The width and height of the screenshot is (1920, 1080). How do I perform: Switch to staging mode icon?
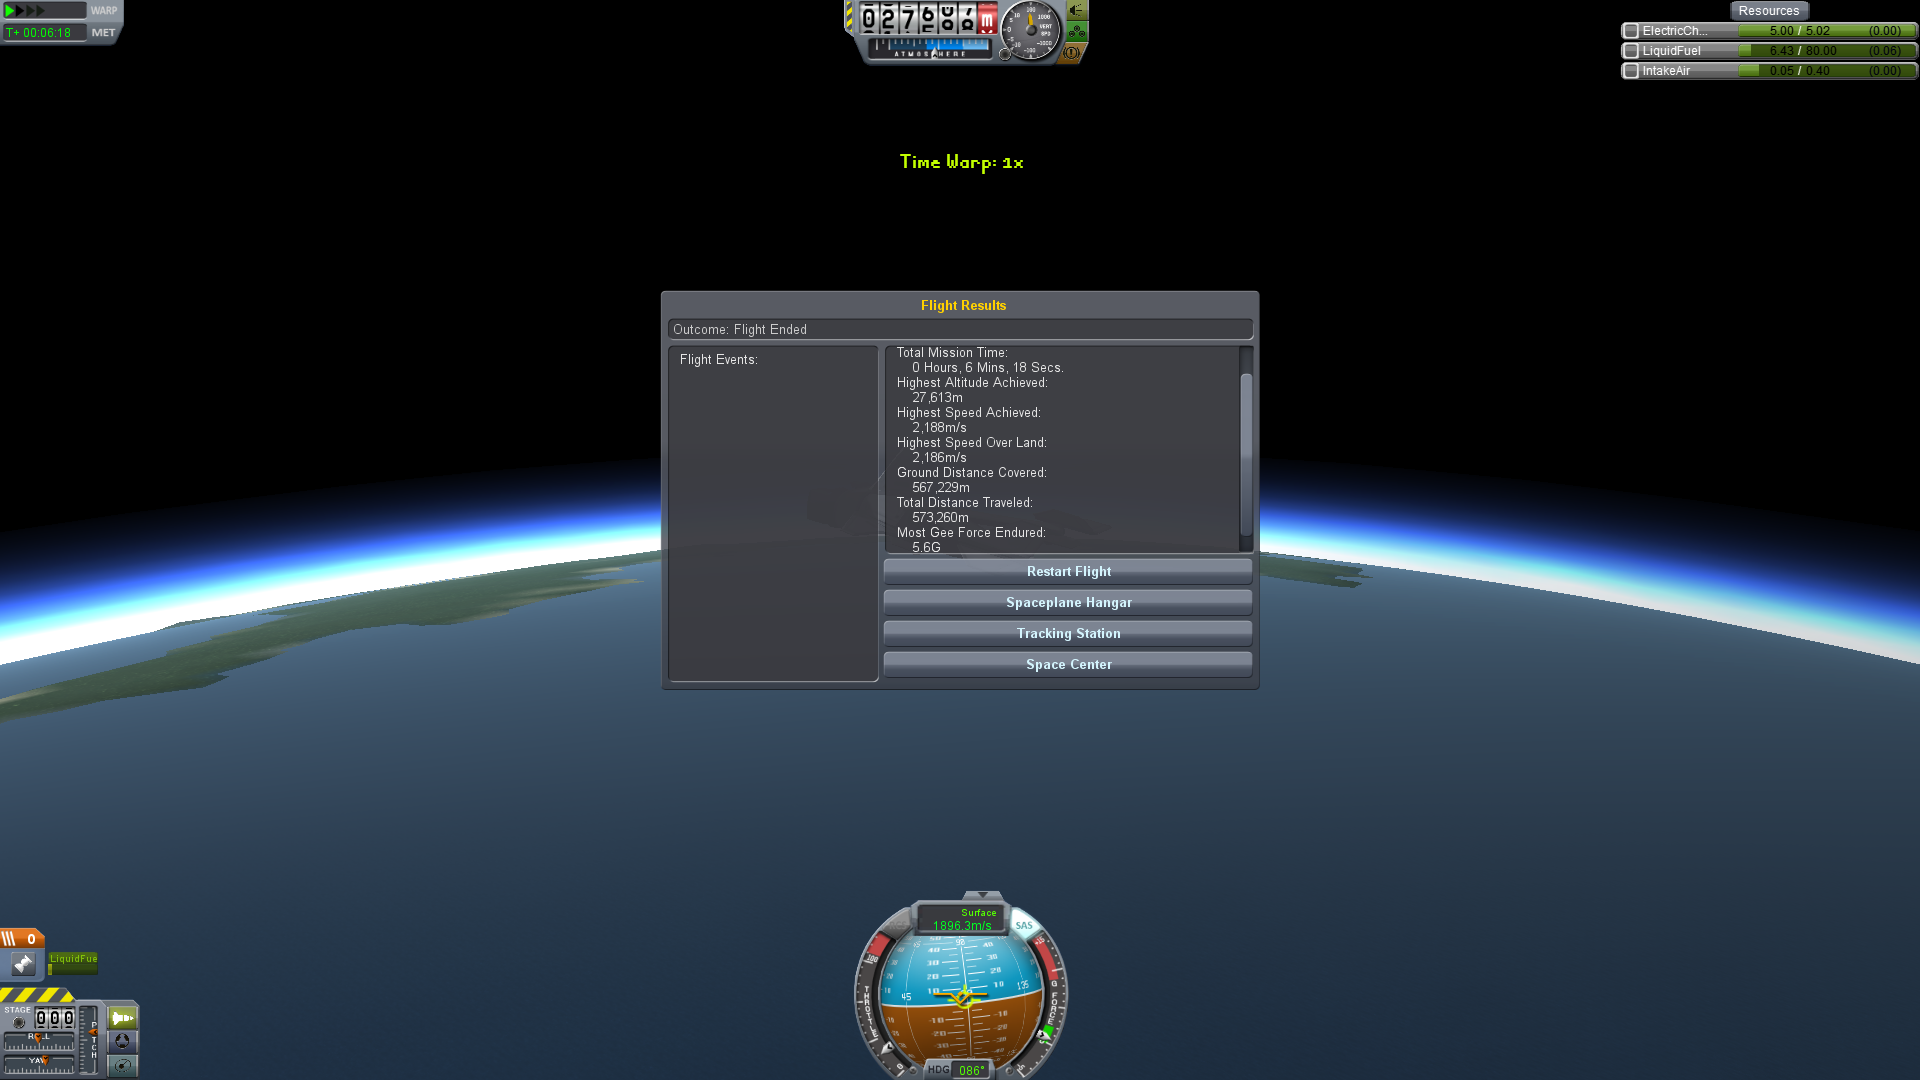(x=123, y=1018)
